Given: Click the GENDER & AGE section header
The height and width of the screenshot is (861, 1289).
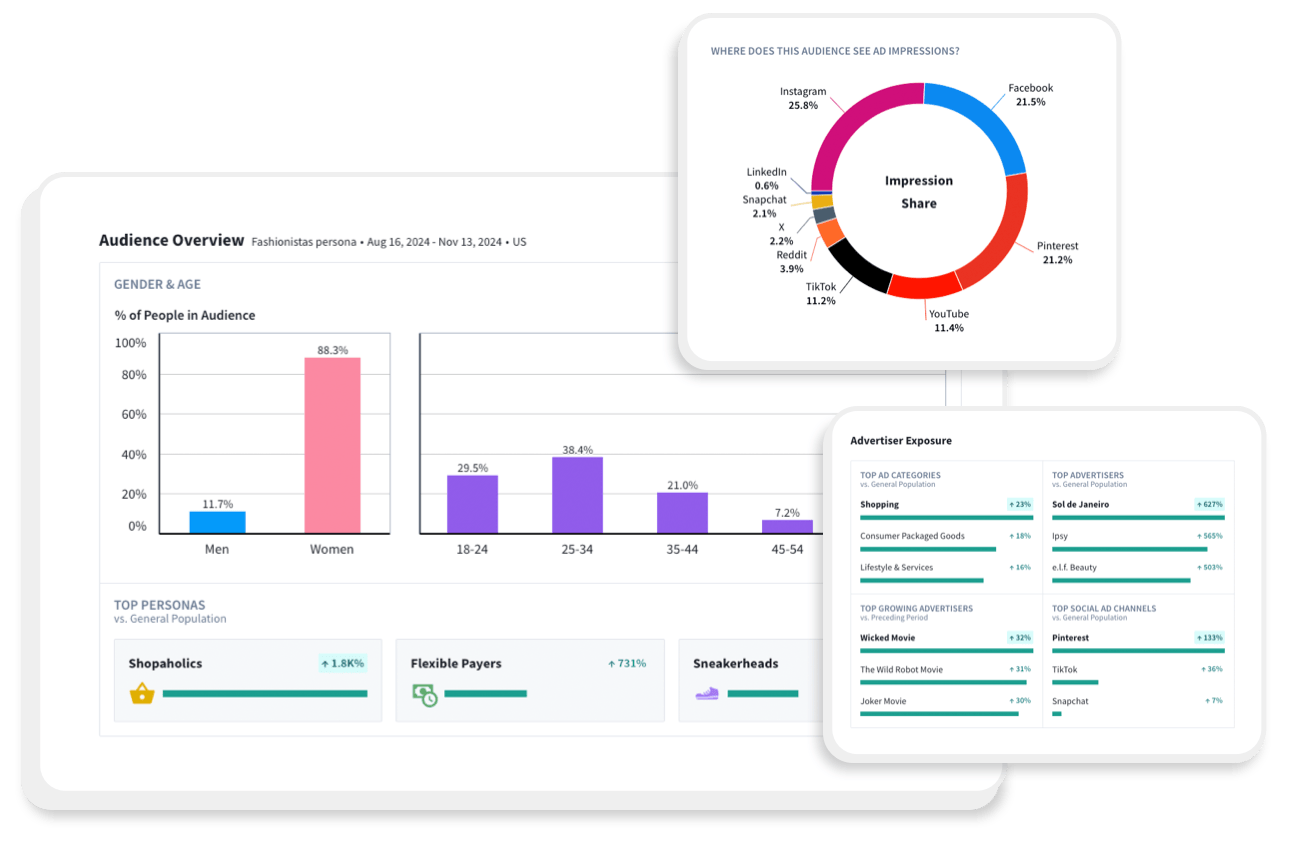Looking at the screenshot, I should tap(157, 284).
